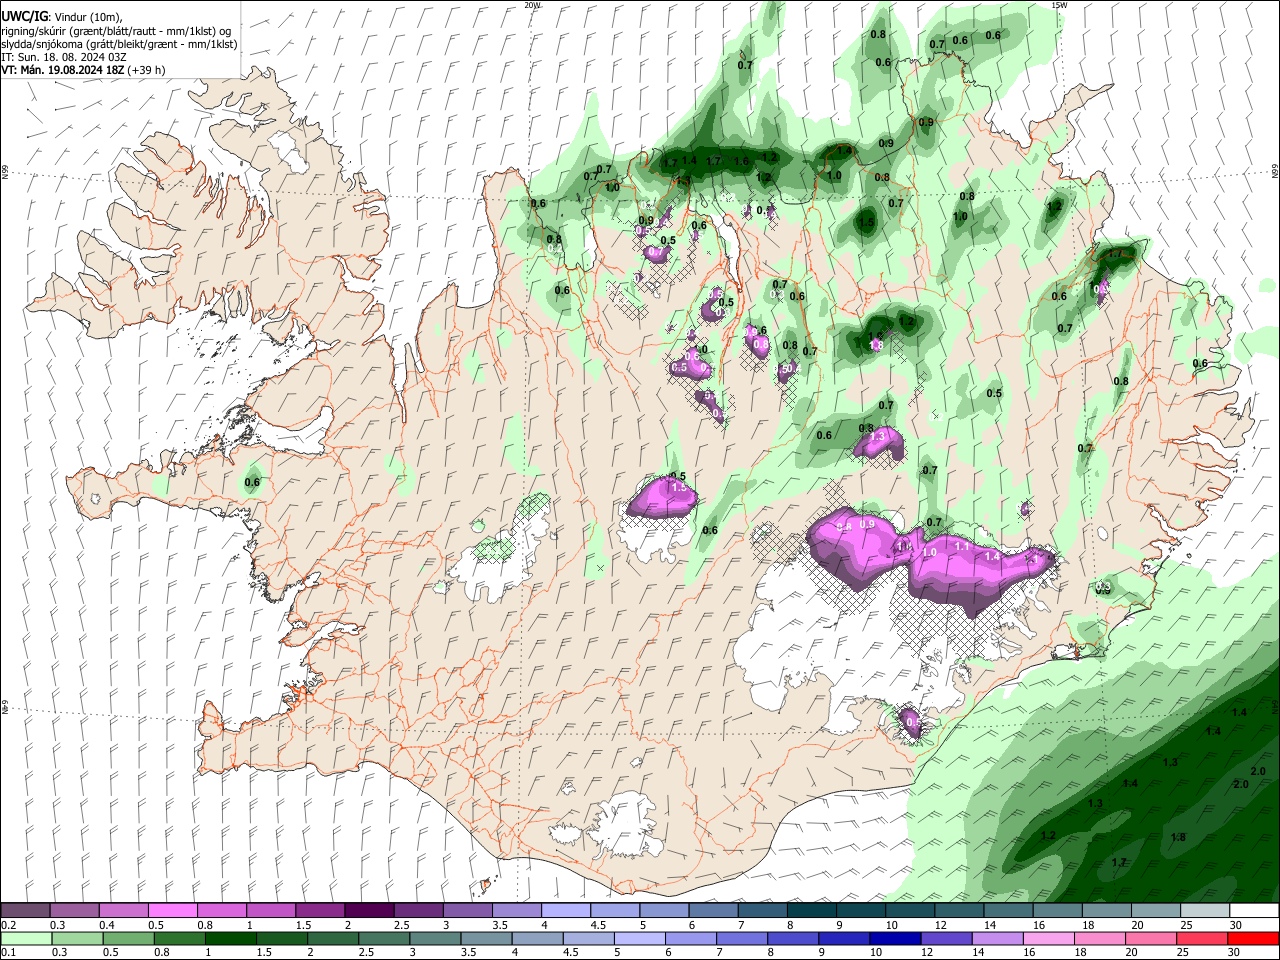Click the dark grey-purple 0.2–0.3 swatch in the top legend row
This screenshot has width=1280, height=960.
point(25,911)
